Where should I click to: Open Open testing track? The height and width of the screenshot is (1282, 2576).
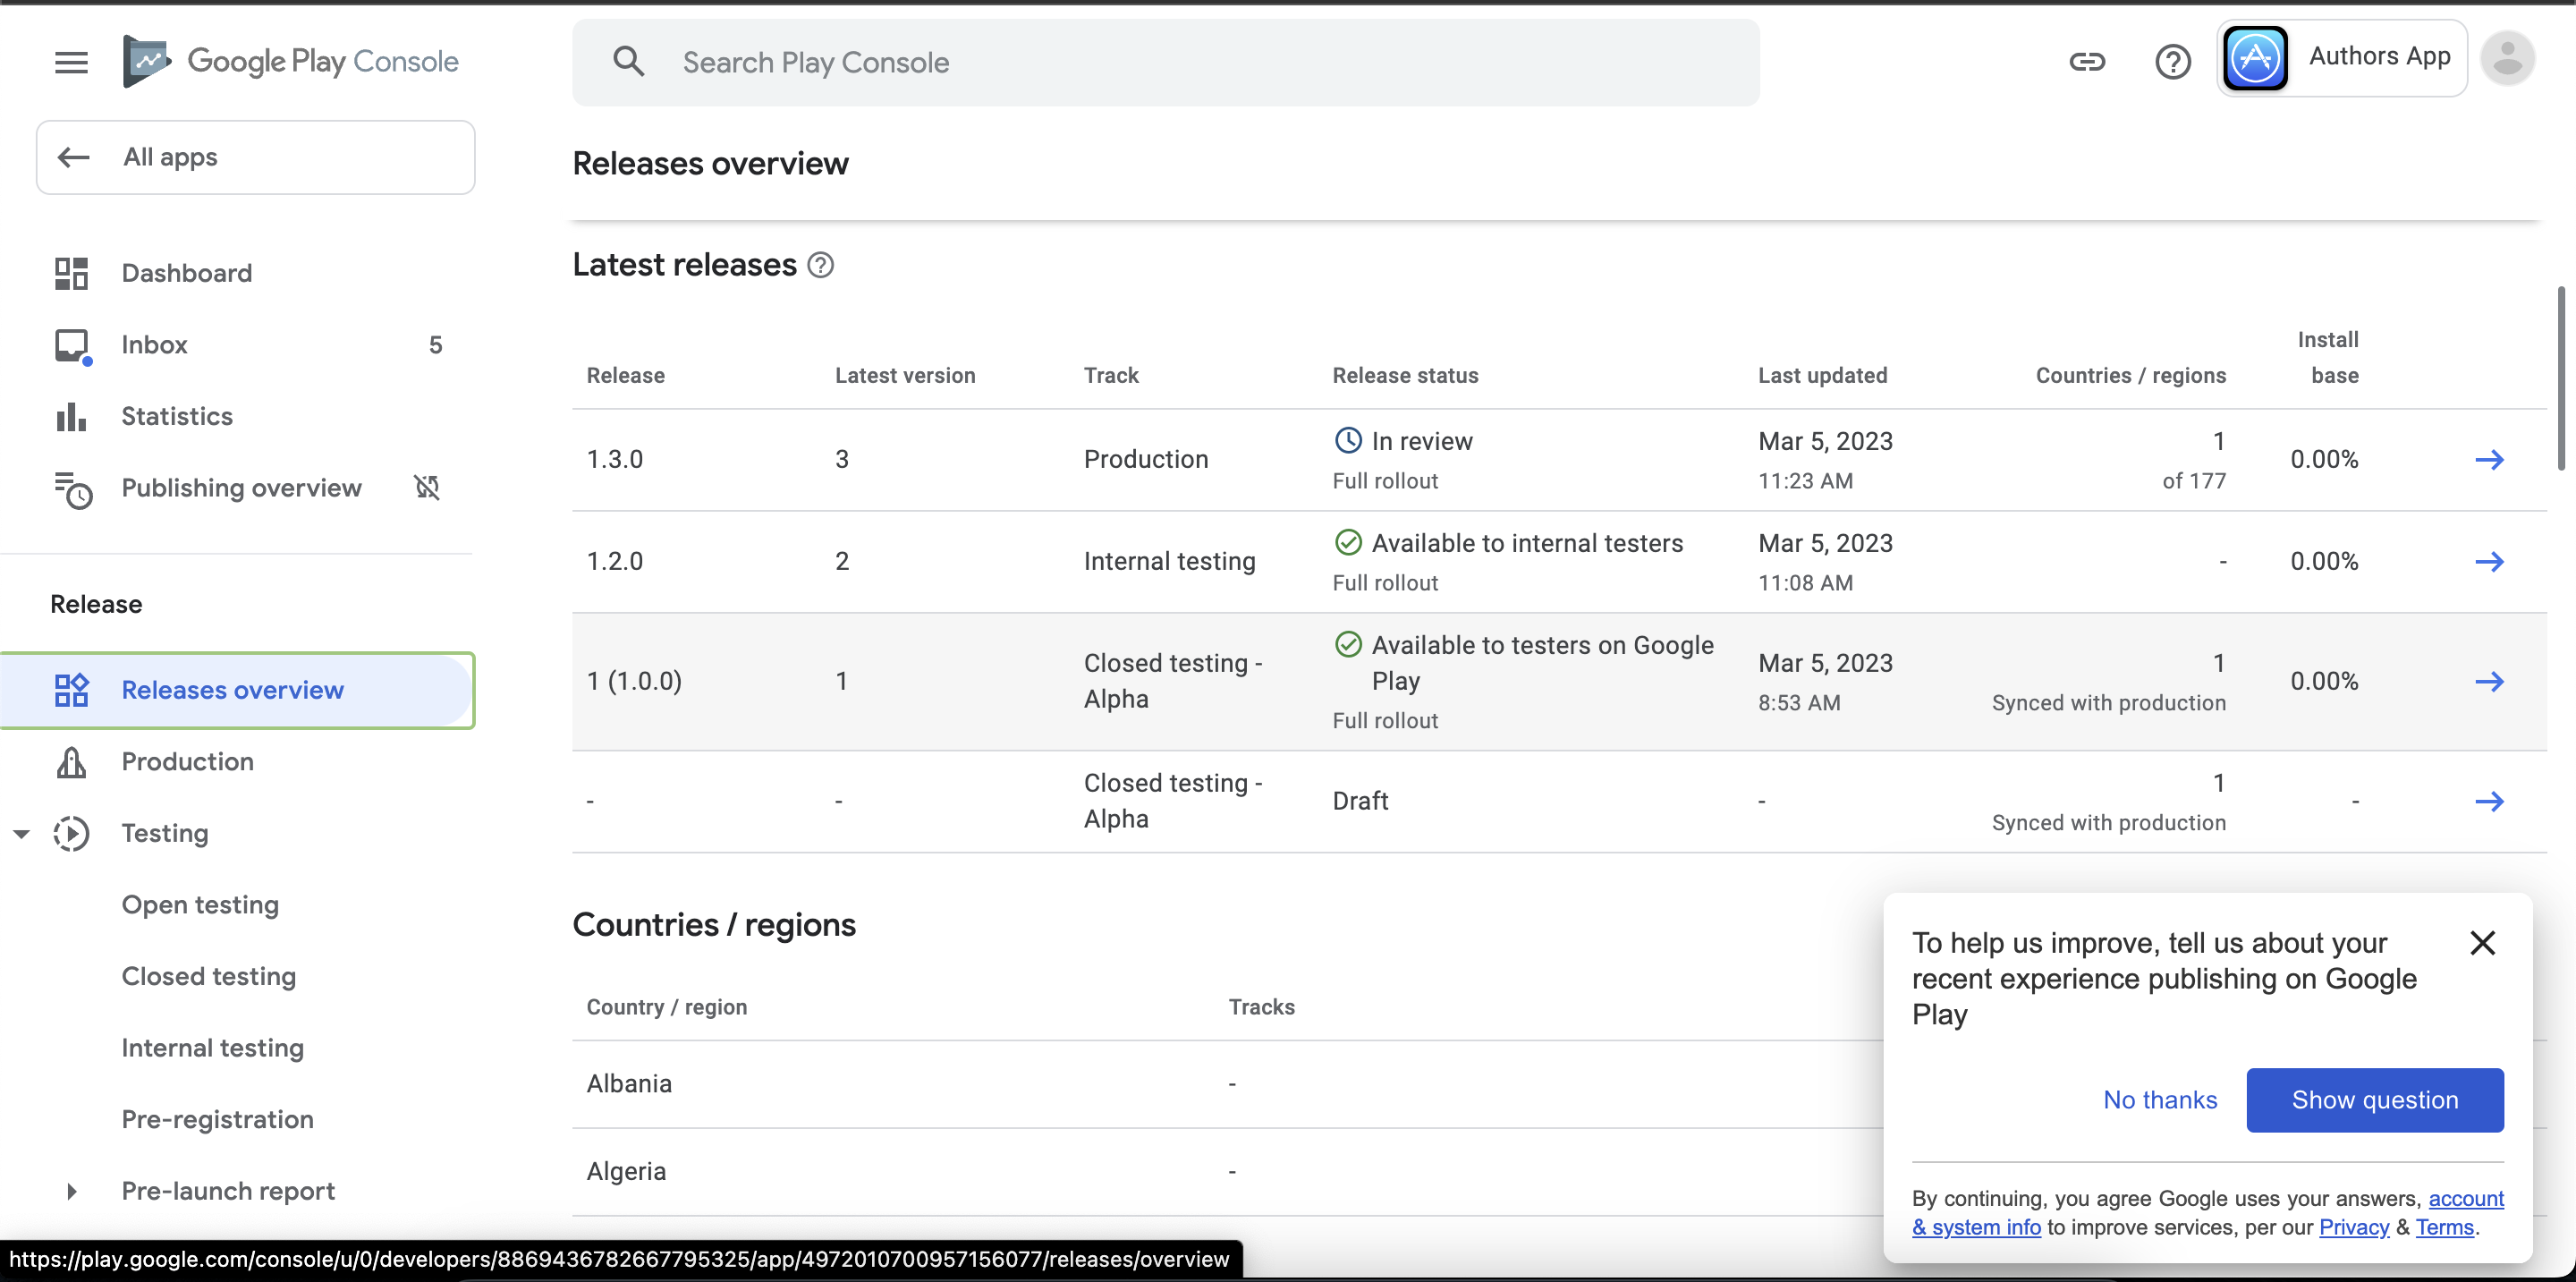coord(200,905)
